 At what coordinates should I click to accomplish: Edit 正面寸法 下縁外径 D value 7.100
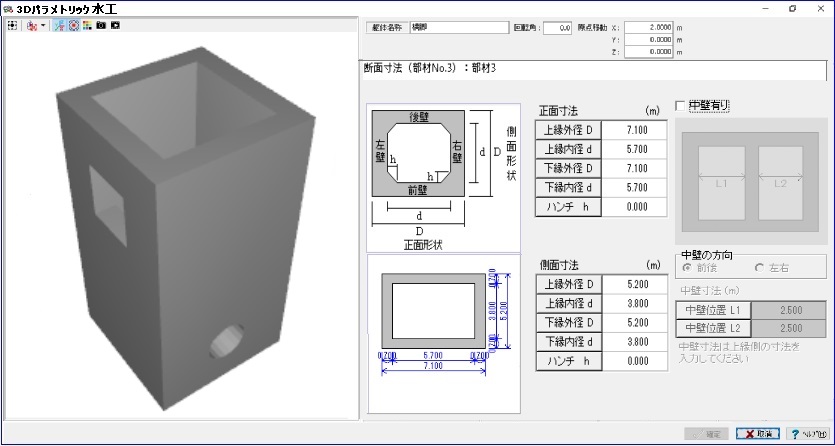(x=634, y=168)
